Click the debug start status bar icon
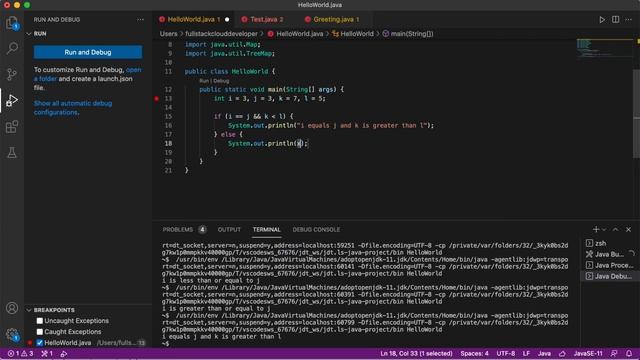640x360 pixels. tap(64, 353)
